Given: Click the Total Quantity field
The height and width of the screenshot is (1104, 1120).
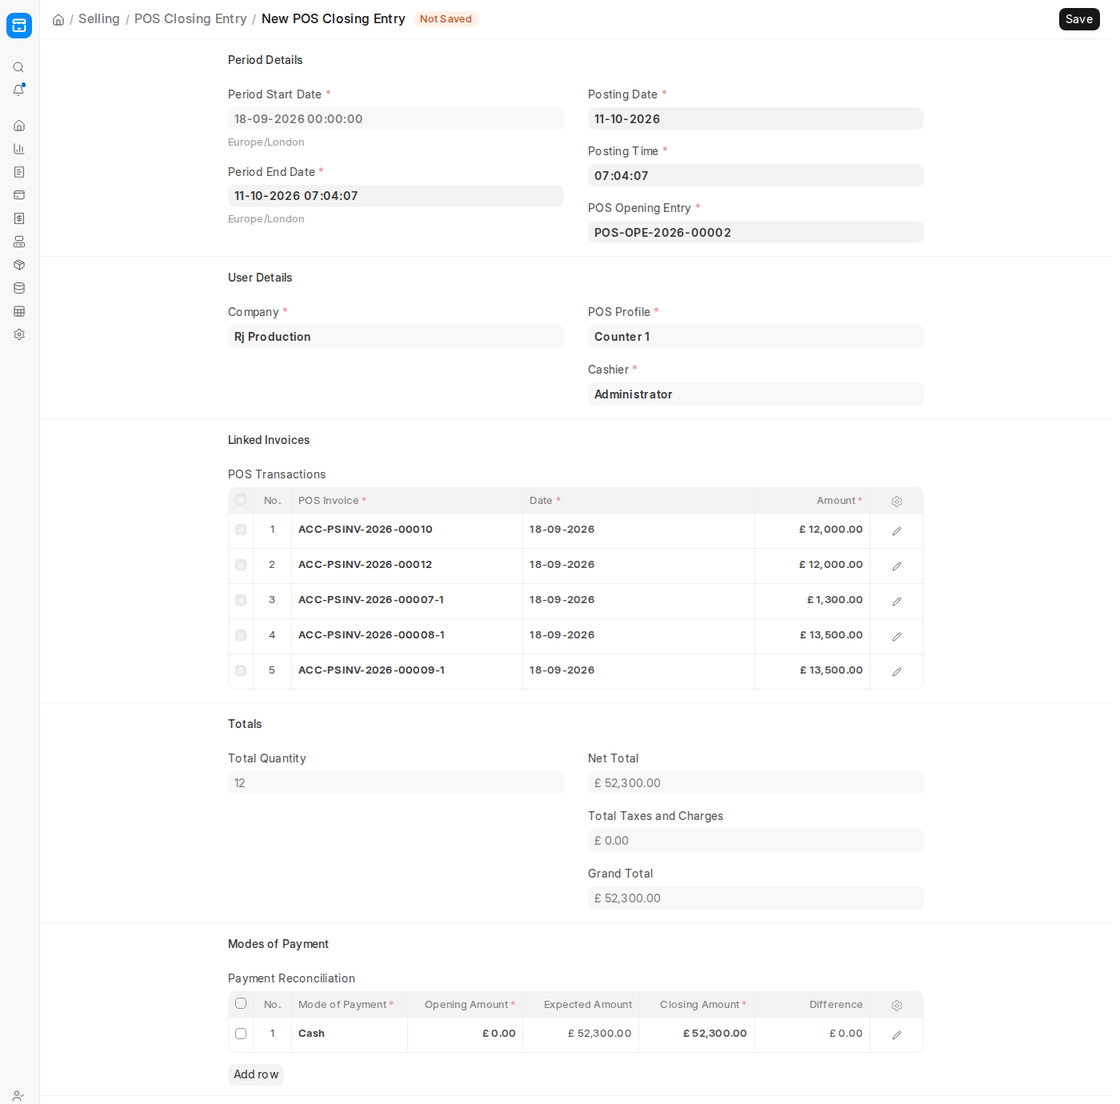Looking at the screenshot, I should point(395,783).
